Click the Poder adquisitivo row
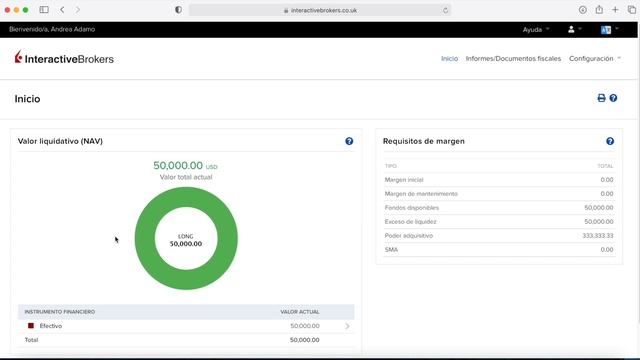This screenshot has height=360, width=640. pyautogui.click(x=499, y=236)
